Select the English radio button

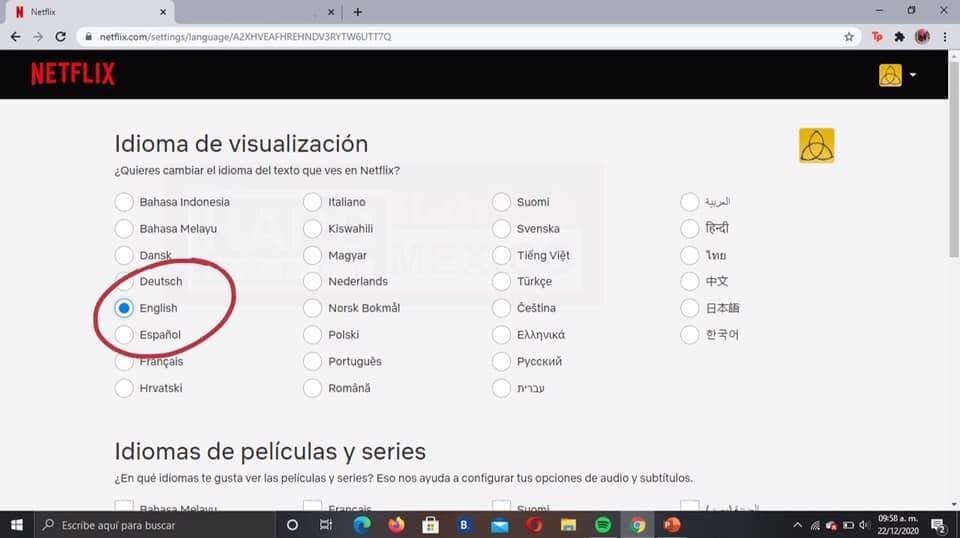[124, 308]
